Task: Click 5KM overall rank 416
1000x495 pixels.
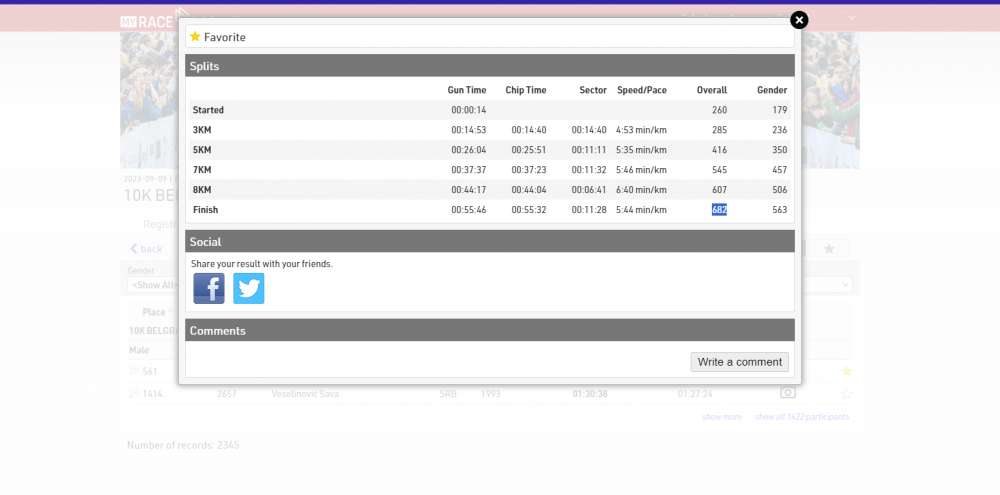Action: click(x=719, y=150)
